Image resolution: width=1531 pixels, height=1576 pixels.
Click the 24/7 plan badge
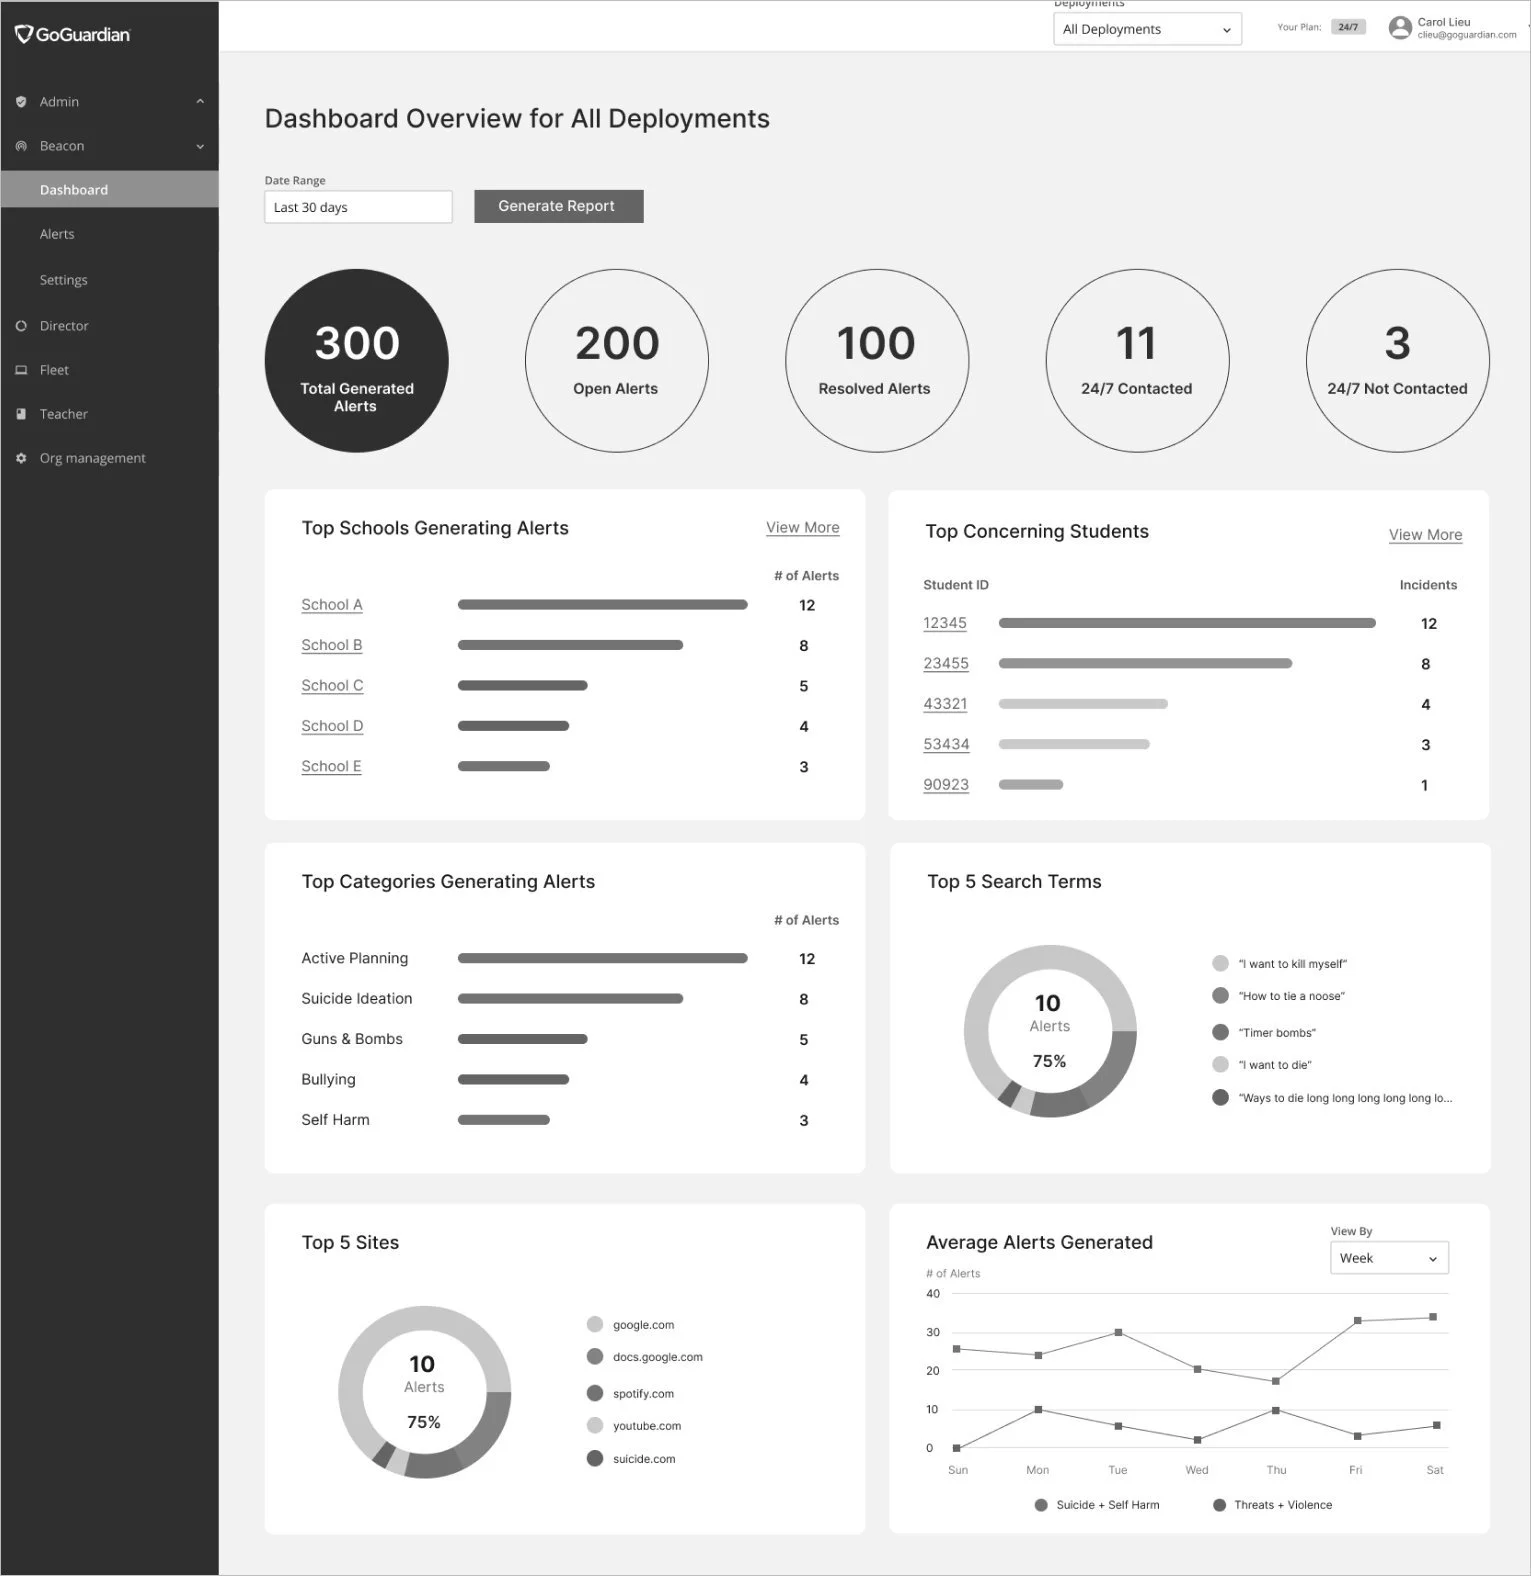(1348, 27)
